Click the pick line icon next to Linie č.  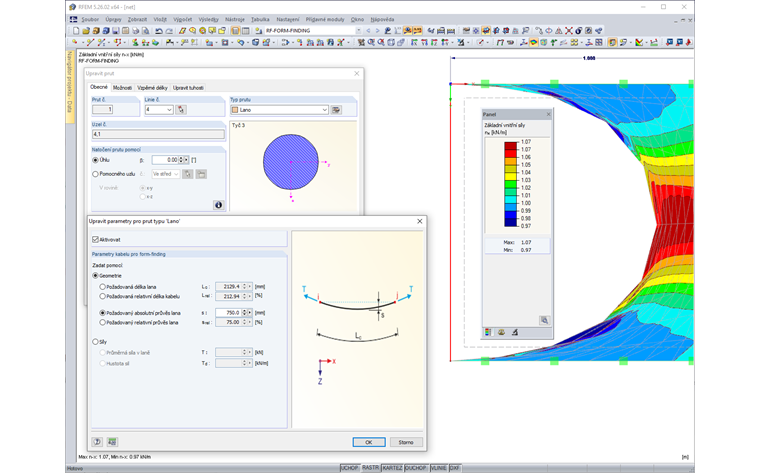[181, 110]
